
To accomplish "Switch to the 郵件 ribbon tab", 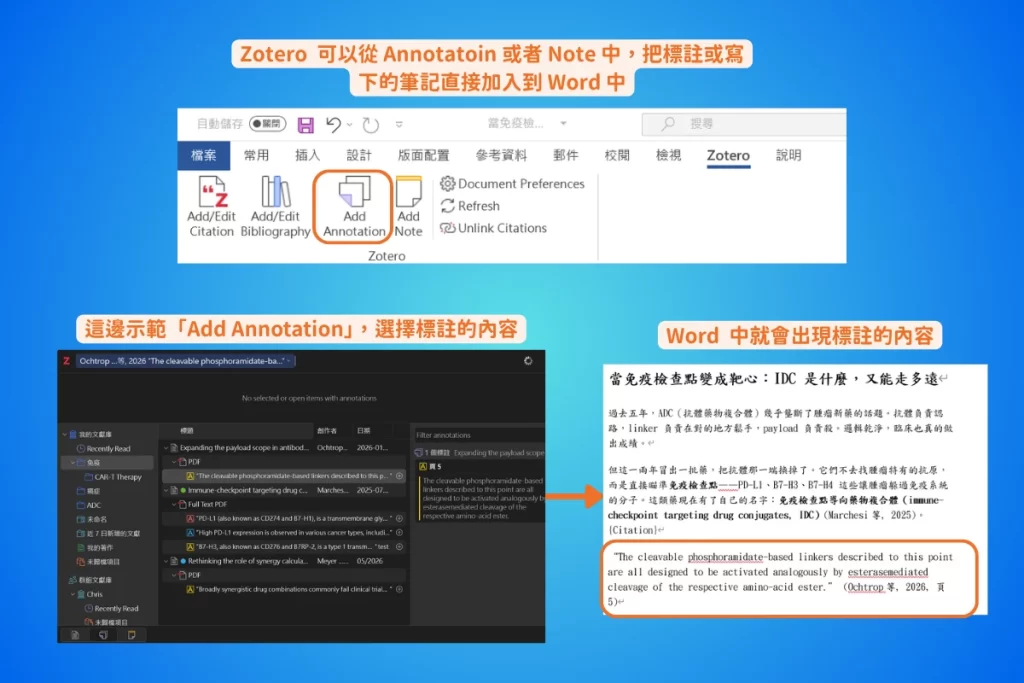I will [566, 155].
